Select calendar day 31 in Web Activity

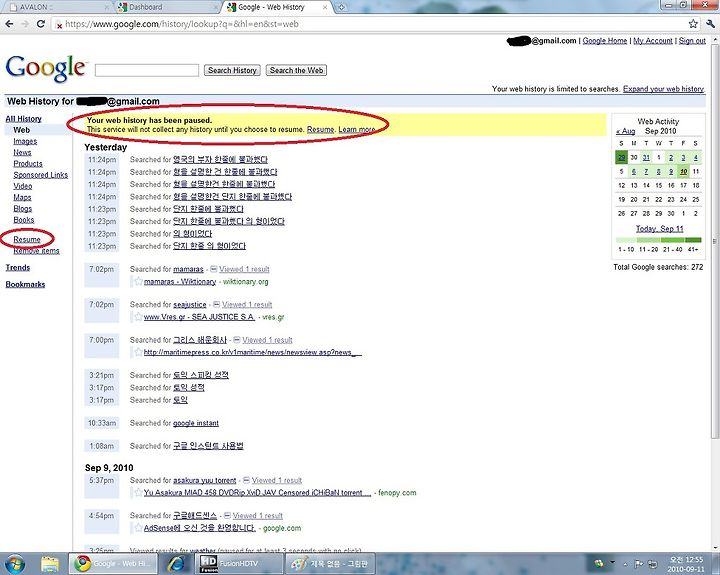click(x=646, y=158)
